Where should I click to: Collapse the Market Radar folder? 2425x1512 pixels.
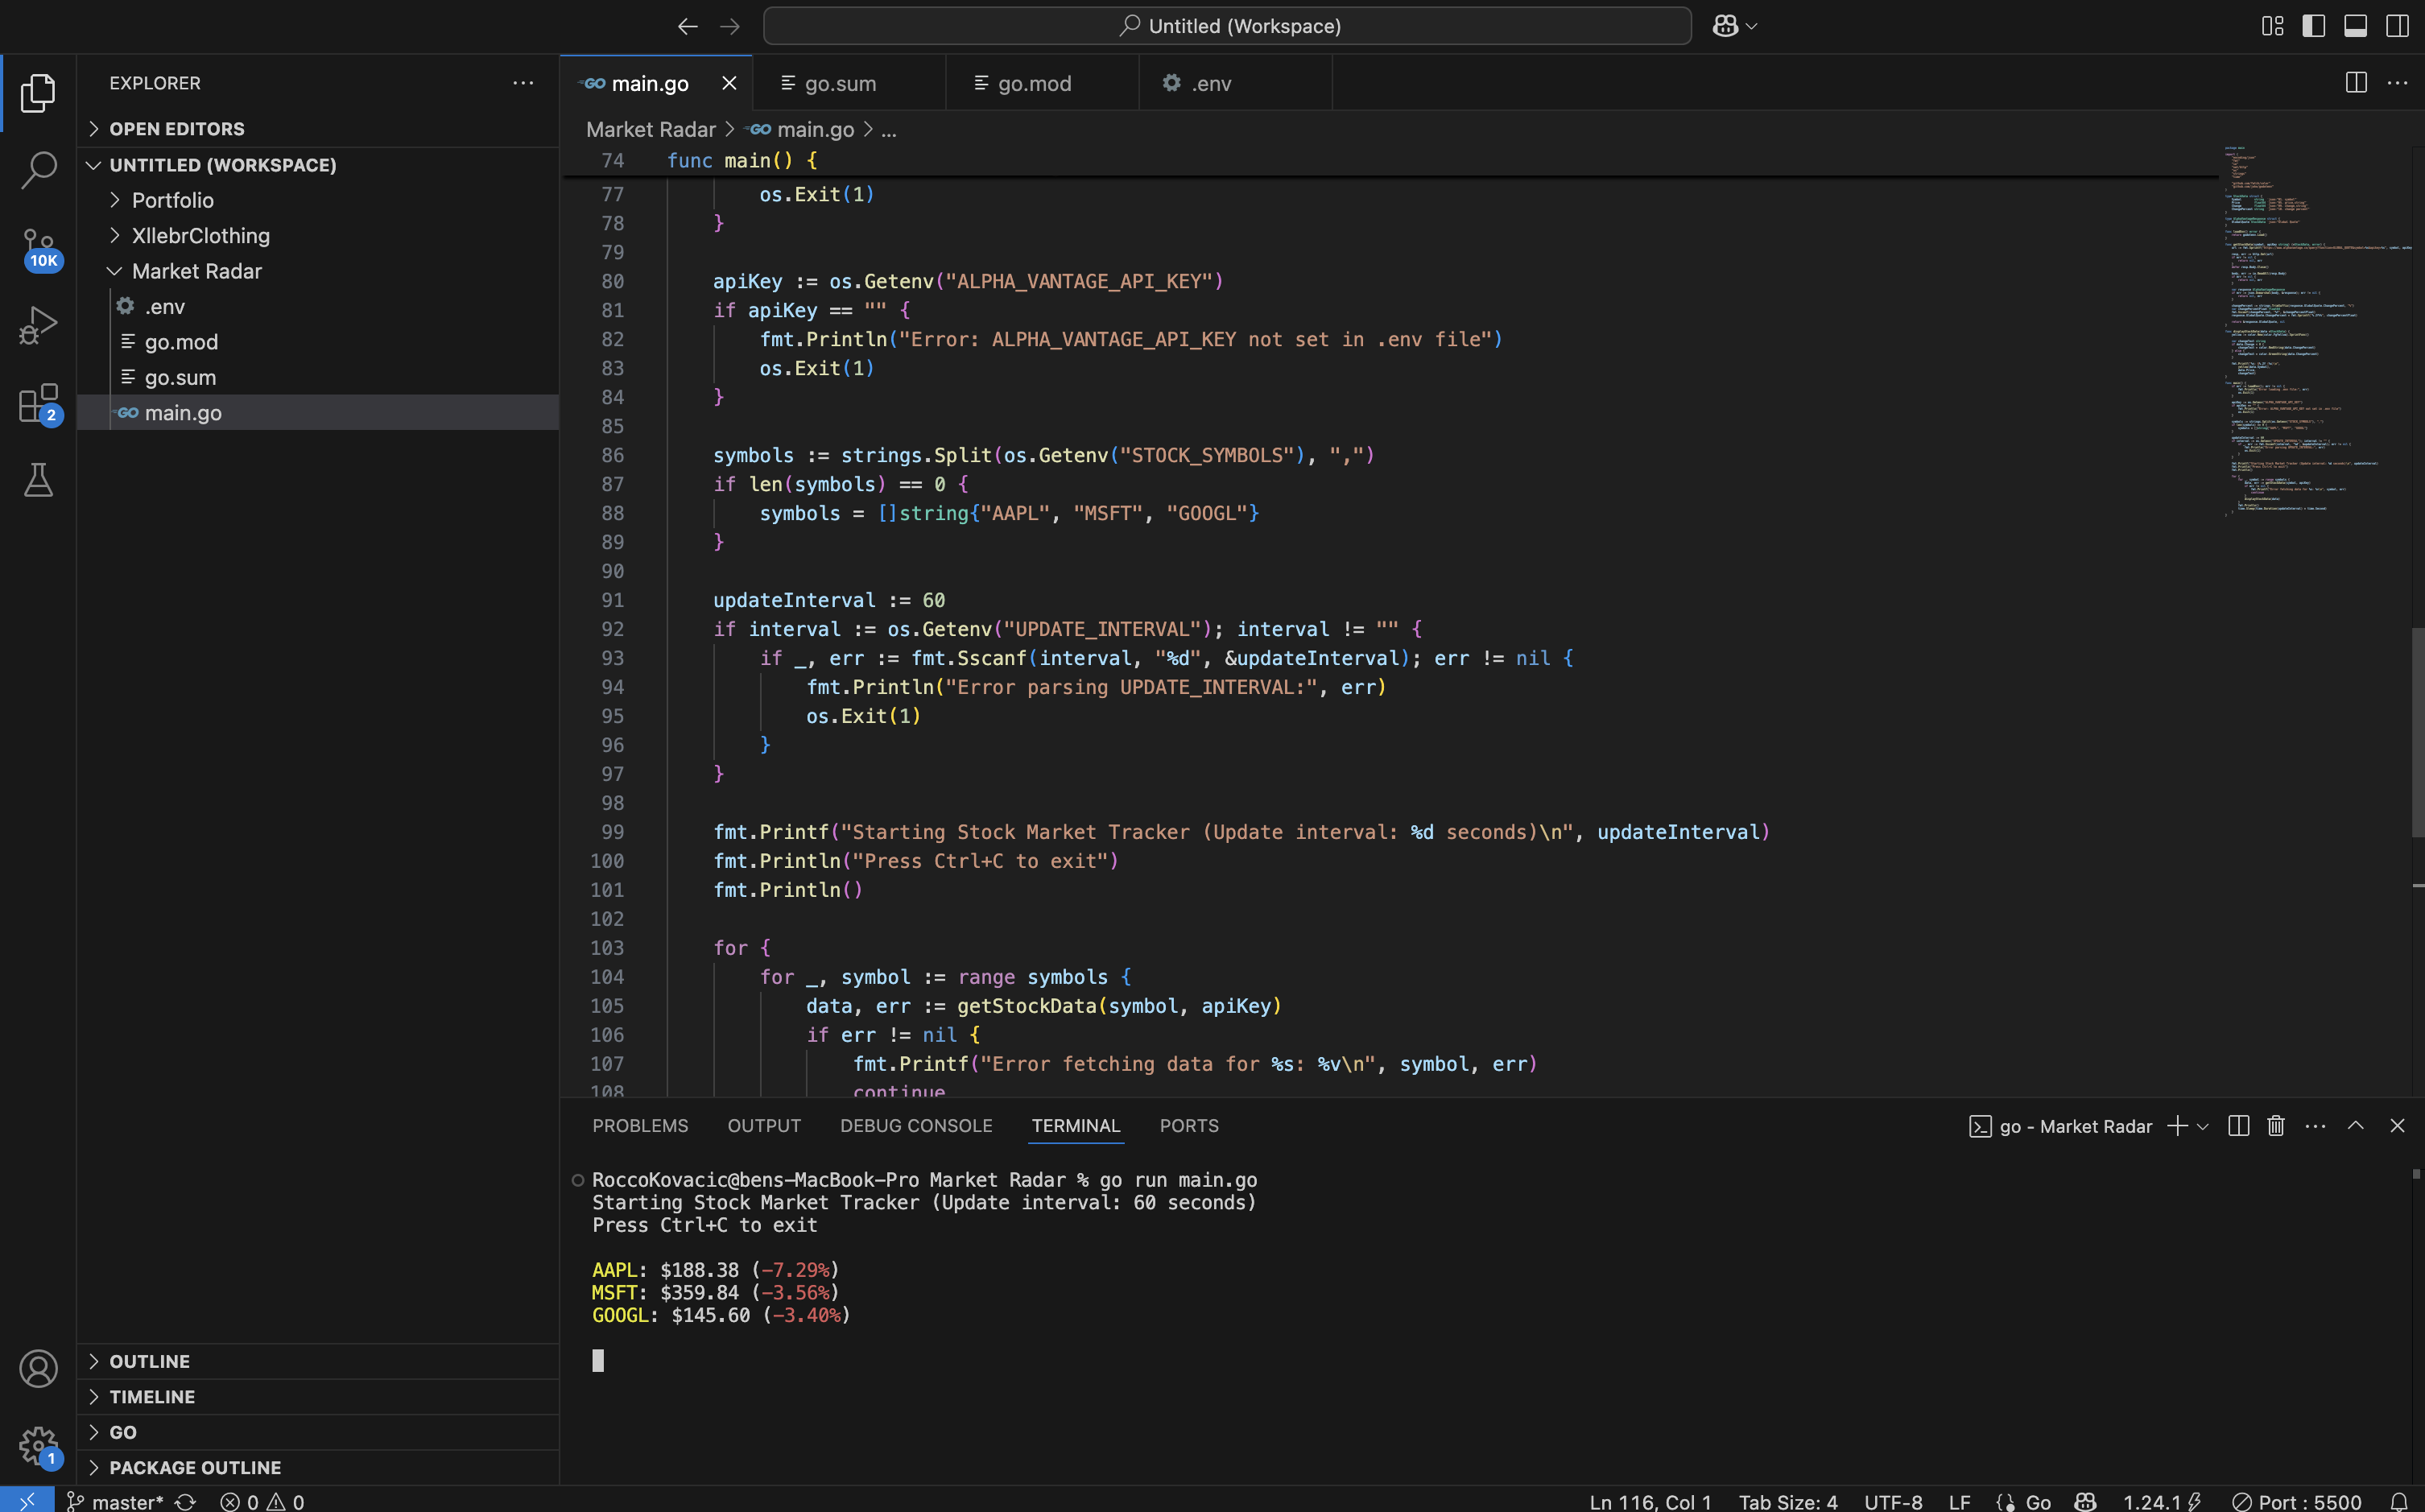click(x=196, y=271)
